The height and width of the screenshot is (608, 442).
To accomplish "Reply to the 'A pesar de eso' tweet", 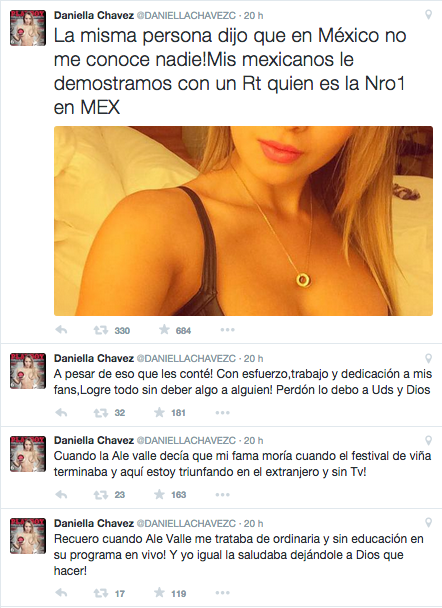I will point(61,413).
